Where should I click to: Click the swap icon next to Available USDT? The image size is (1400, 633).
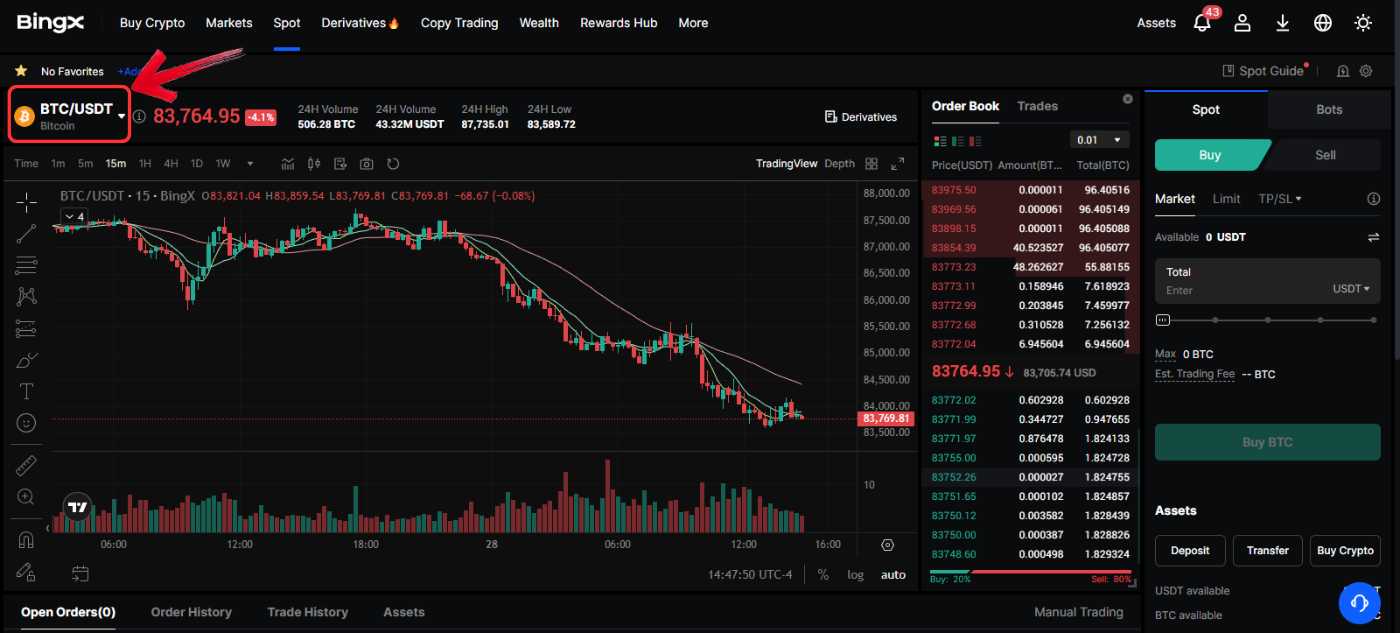pyautogui.click(x=1373, y=237)
